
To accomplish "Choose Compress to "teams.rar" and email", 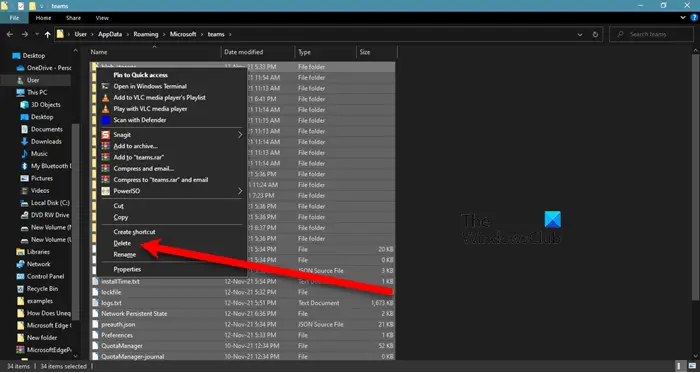I will (172, 180).
